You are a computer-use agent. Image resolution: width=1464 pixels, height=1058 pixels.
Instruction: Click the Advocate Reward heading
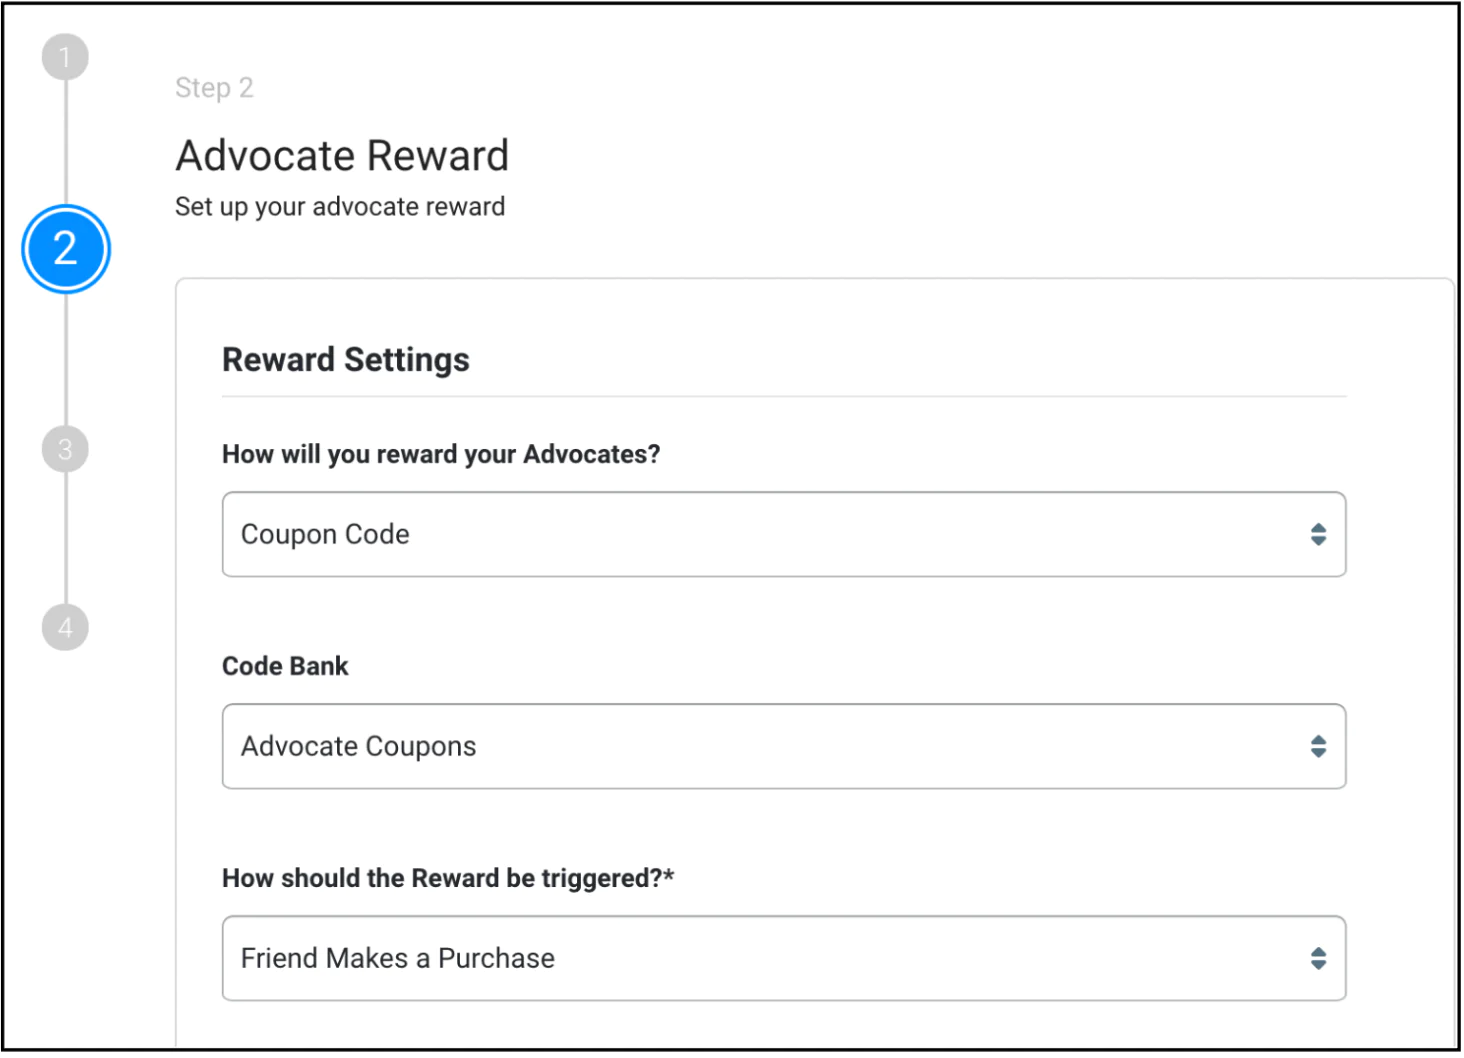342,155
